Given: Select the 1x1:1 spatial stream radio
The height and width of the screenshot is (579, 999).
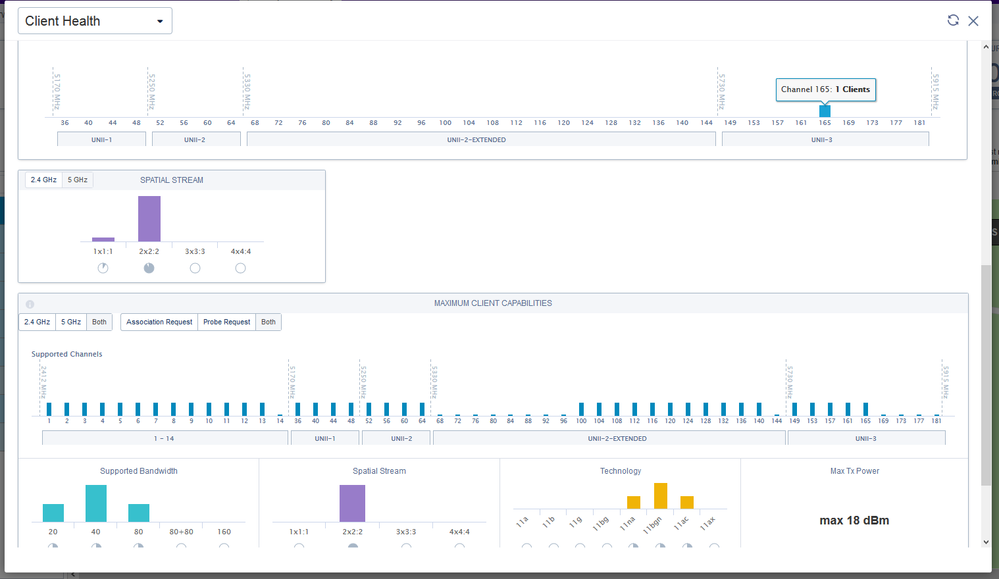Looking at the screenshot, I should tap(103, 268).
